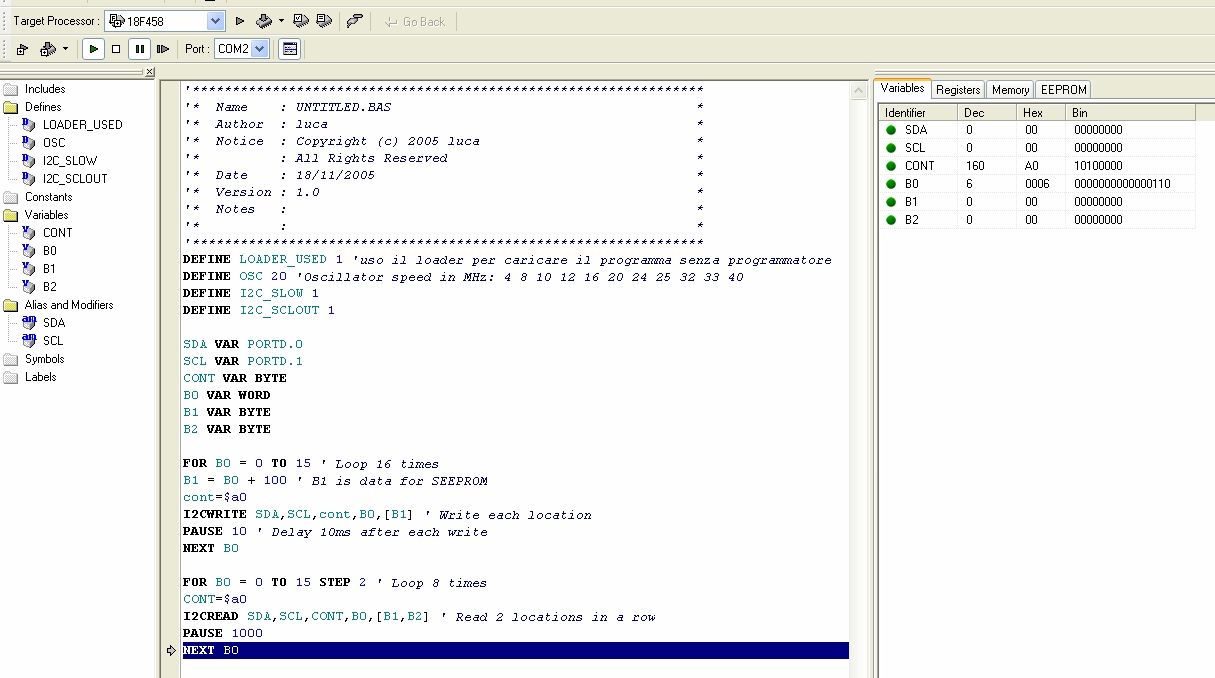
Task: Click the hardware connect plug icon
Action: tap(354, 21)
